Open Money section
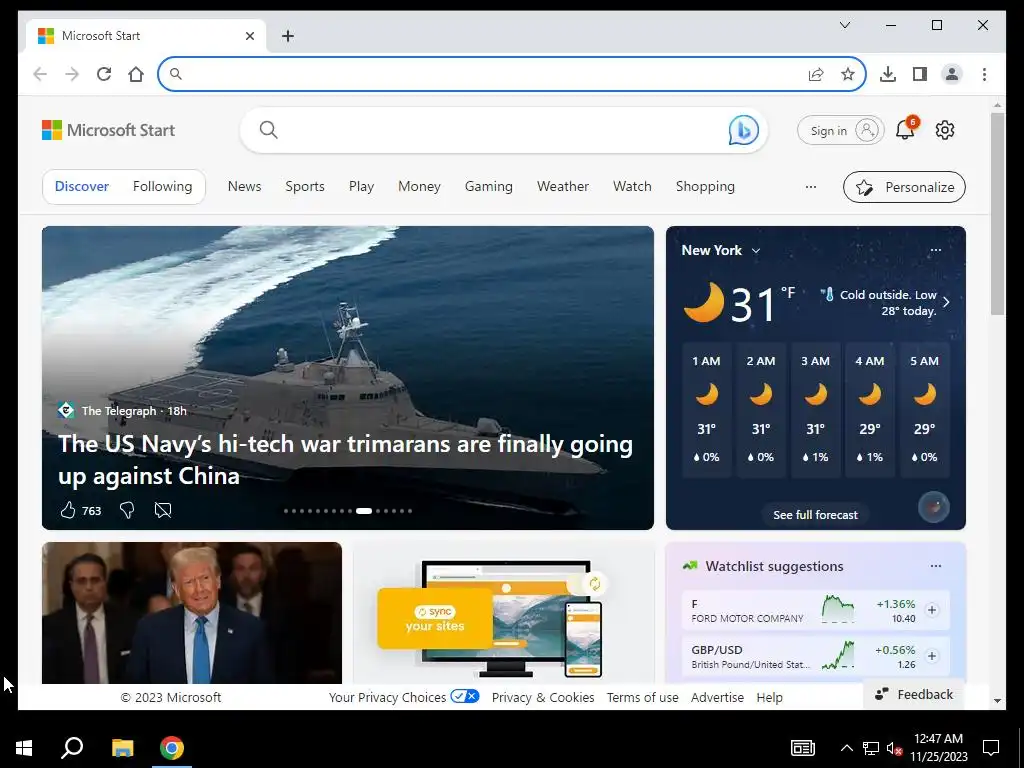Screen dimensions: 1024x768 (x=419, y=187)
